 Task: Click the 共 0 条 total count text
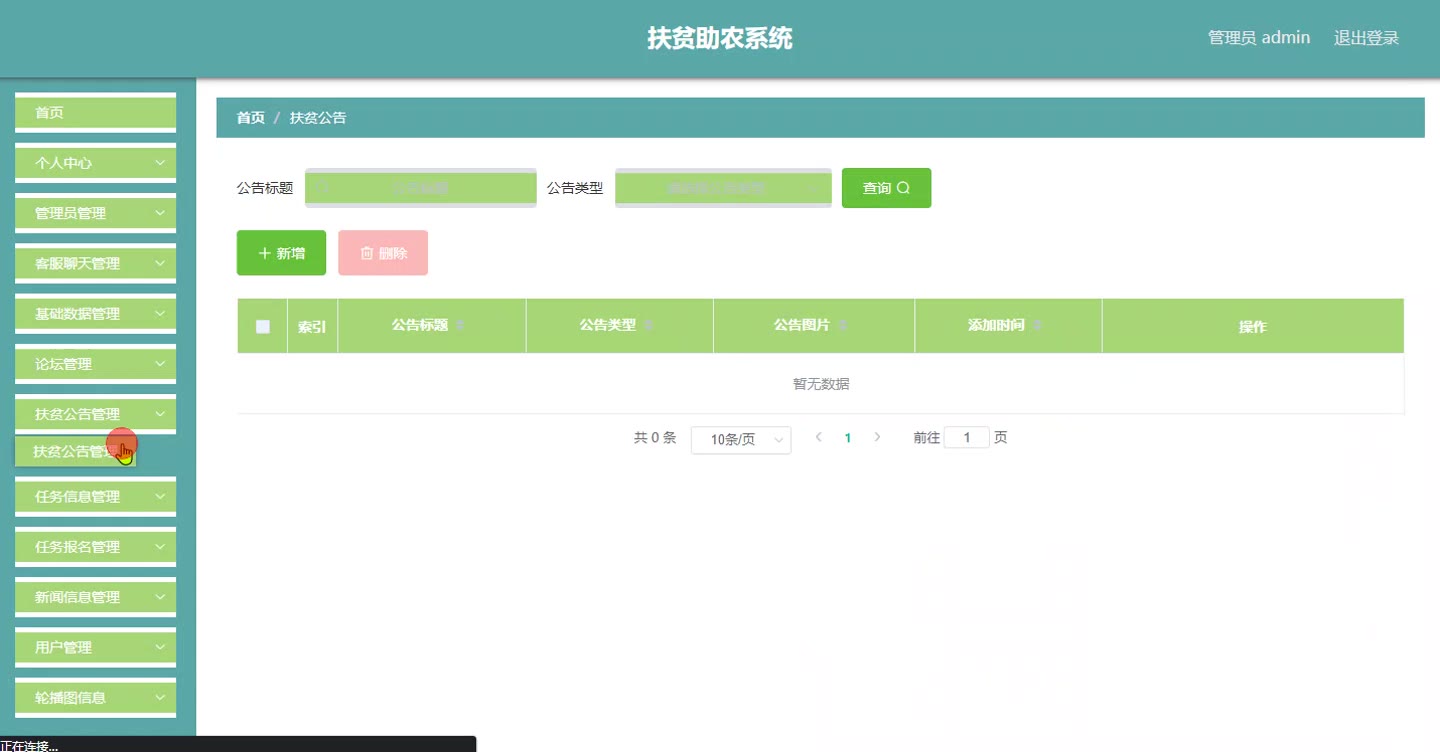[x=655, y=438]
